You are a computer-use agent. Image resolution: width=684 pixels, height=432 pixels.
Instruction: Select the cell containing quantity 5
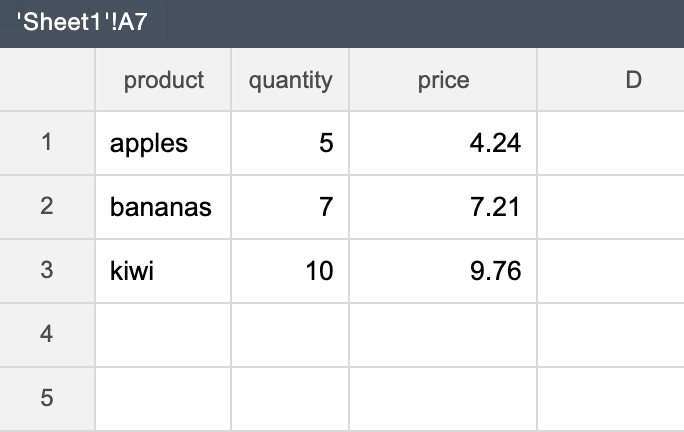(x=290, y=143)
